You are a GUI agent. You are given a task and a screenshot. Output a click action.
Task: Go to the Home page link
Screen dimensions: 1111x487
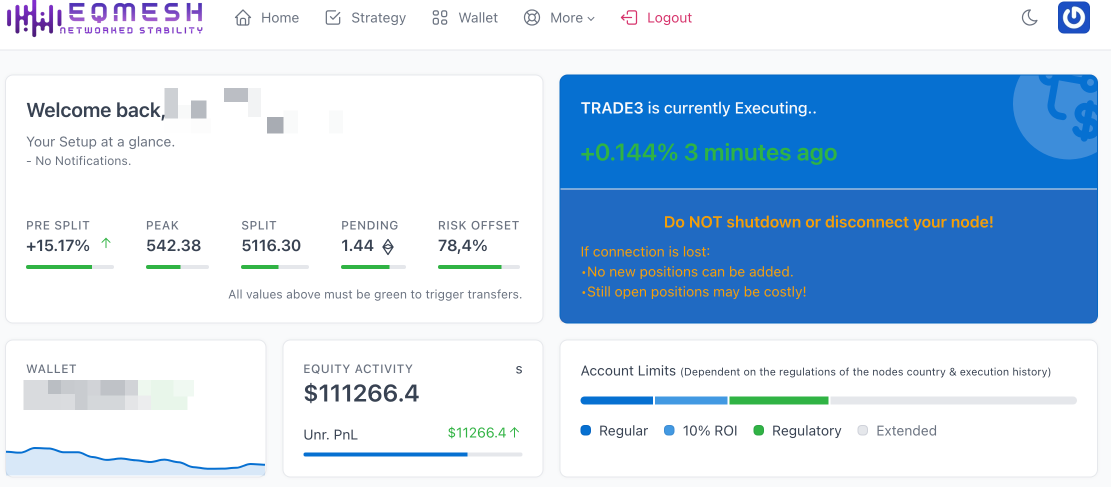click(279, 18)
